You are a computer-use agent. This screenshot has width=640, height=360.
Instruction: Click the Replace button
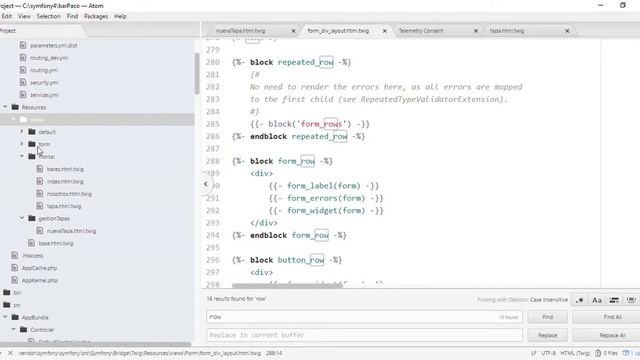coord(547,335)
